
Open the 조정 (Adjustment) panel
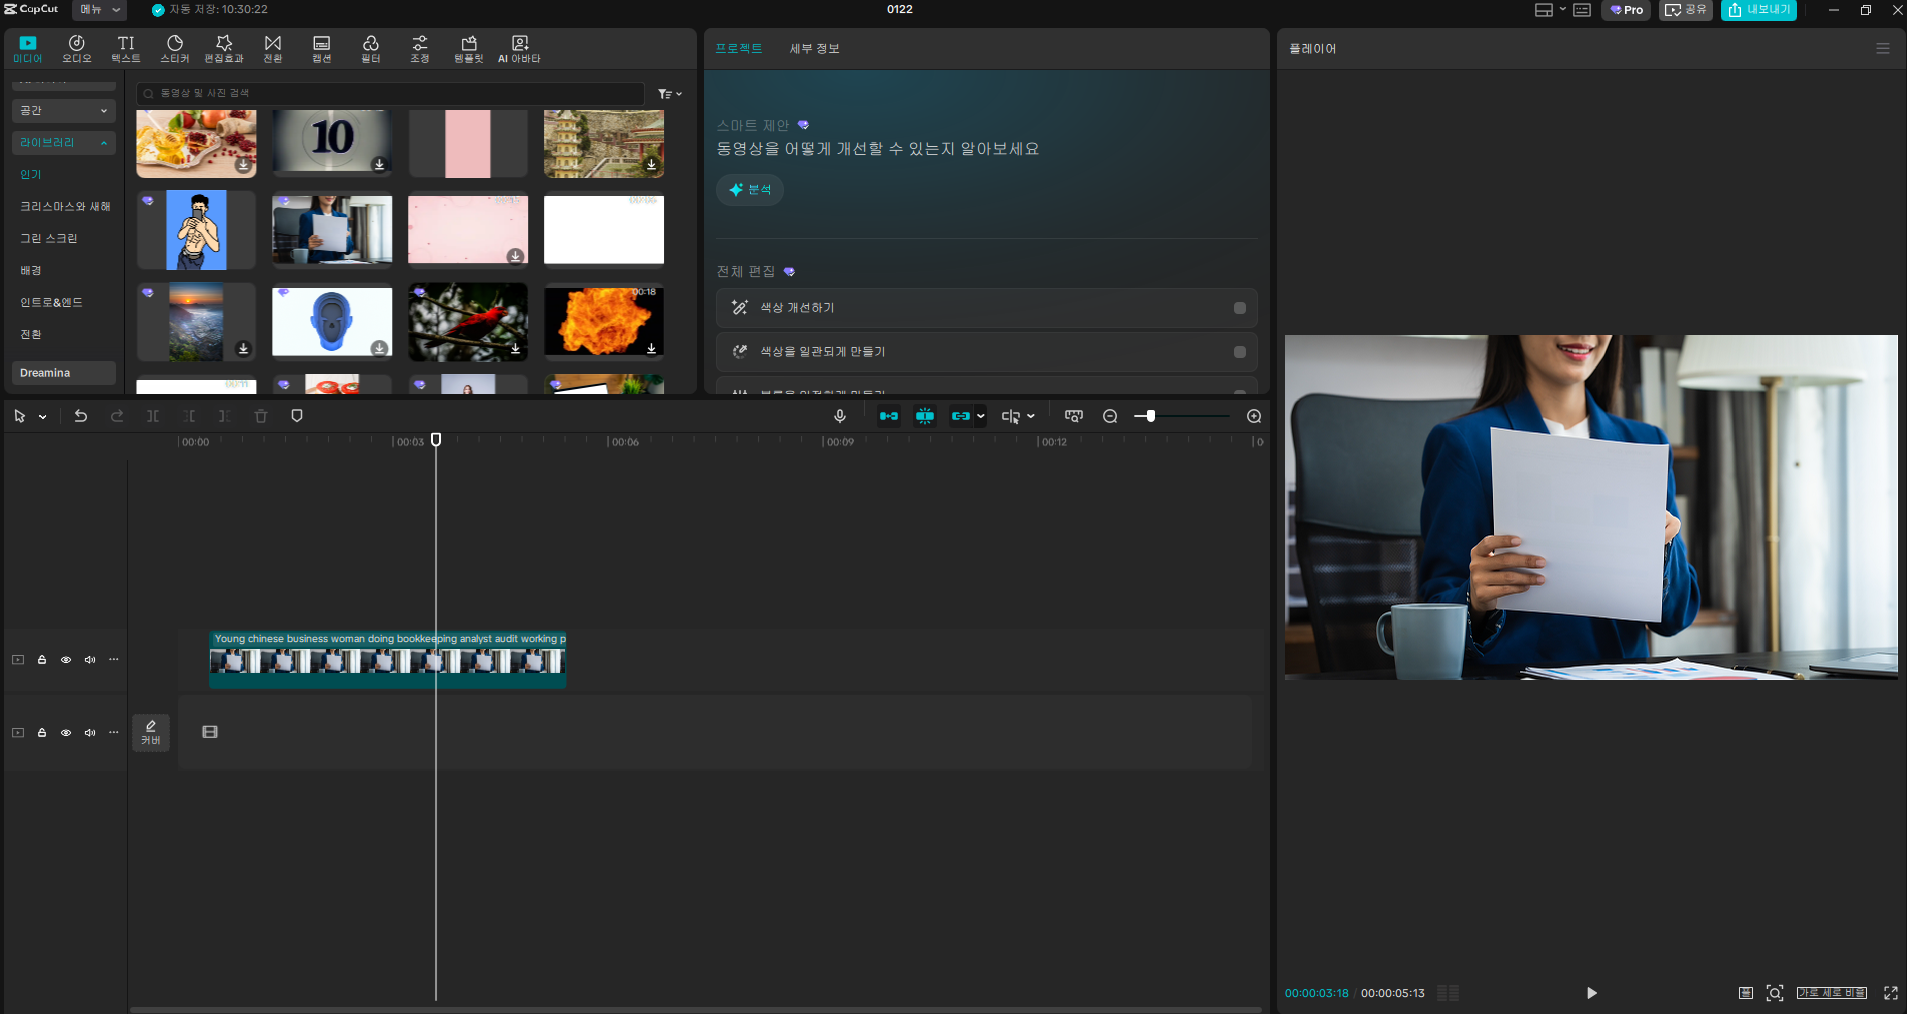[x=420, y=48]
